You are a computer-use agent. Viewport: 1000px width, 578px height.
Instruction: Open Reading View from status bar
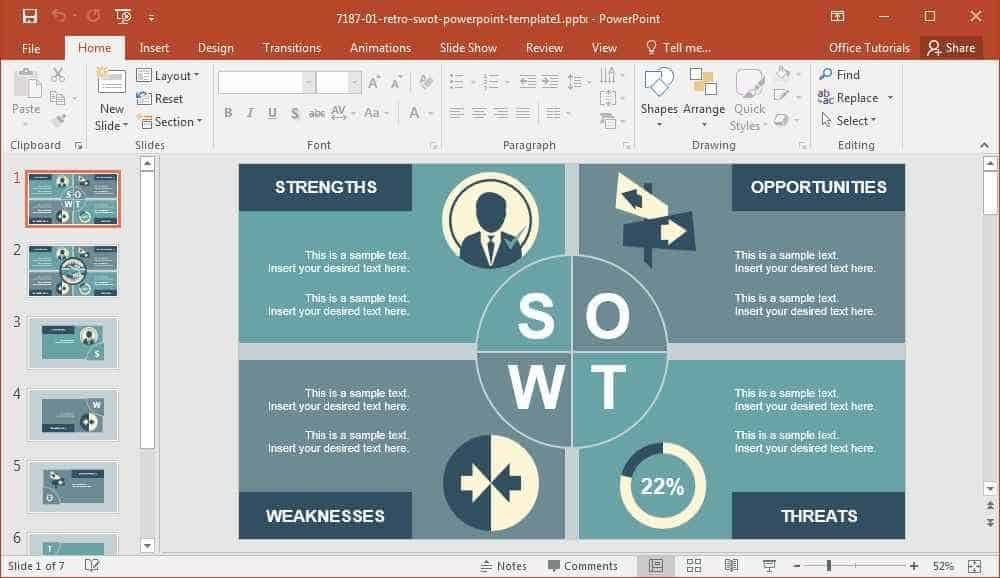[732, 565]
